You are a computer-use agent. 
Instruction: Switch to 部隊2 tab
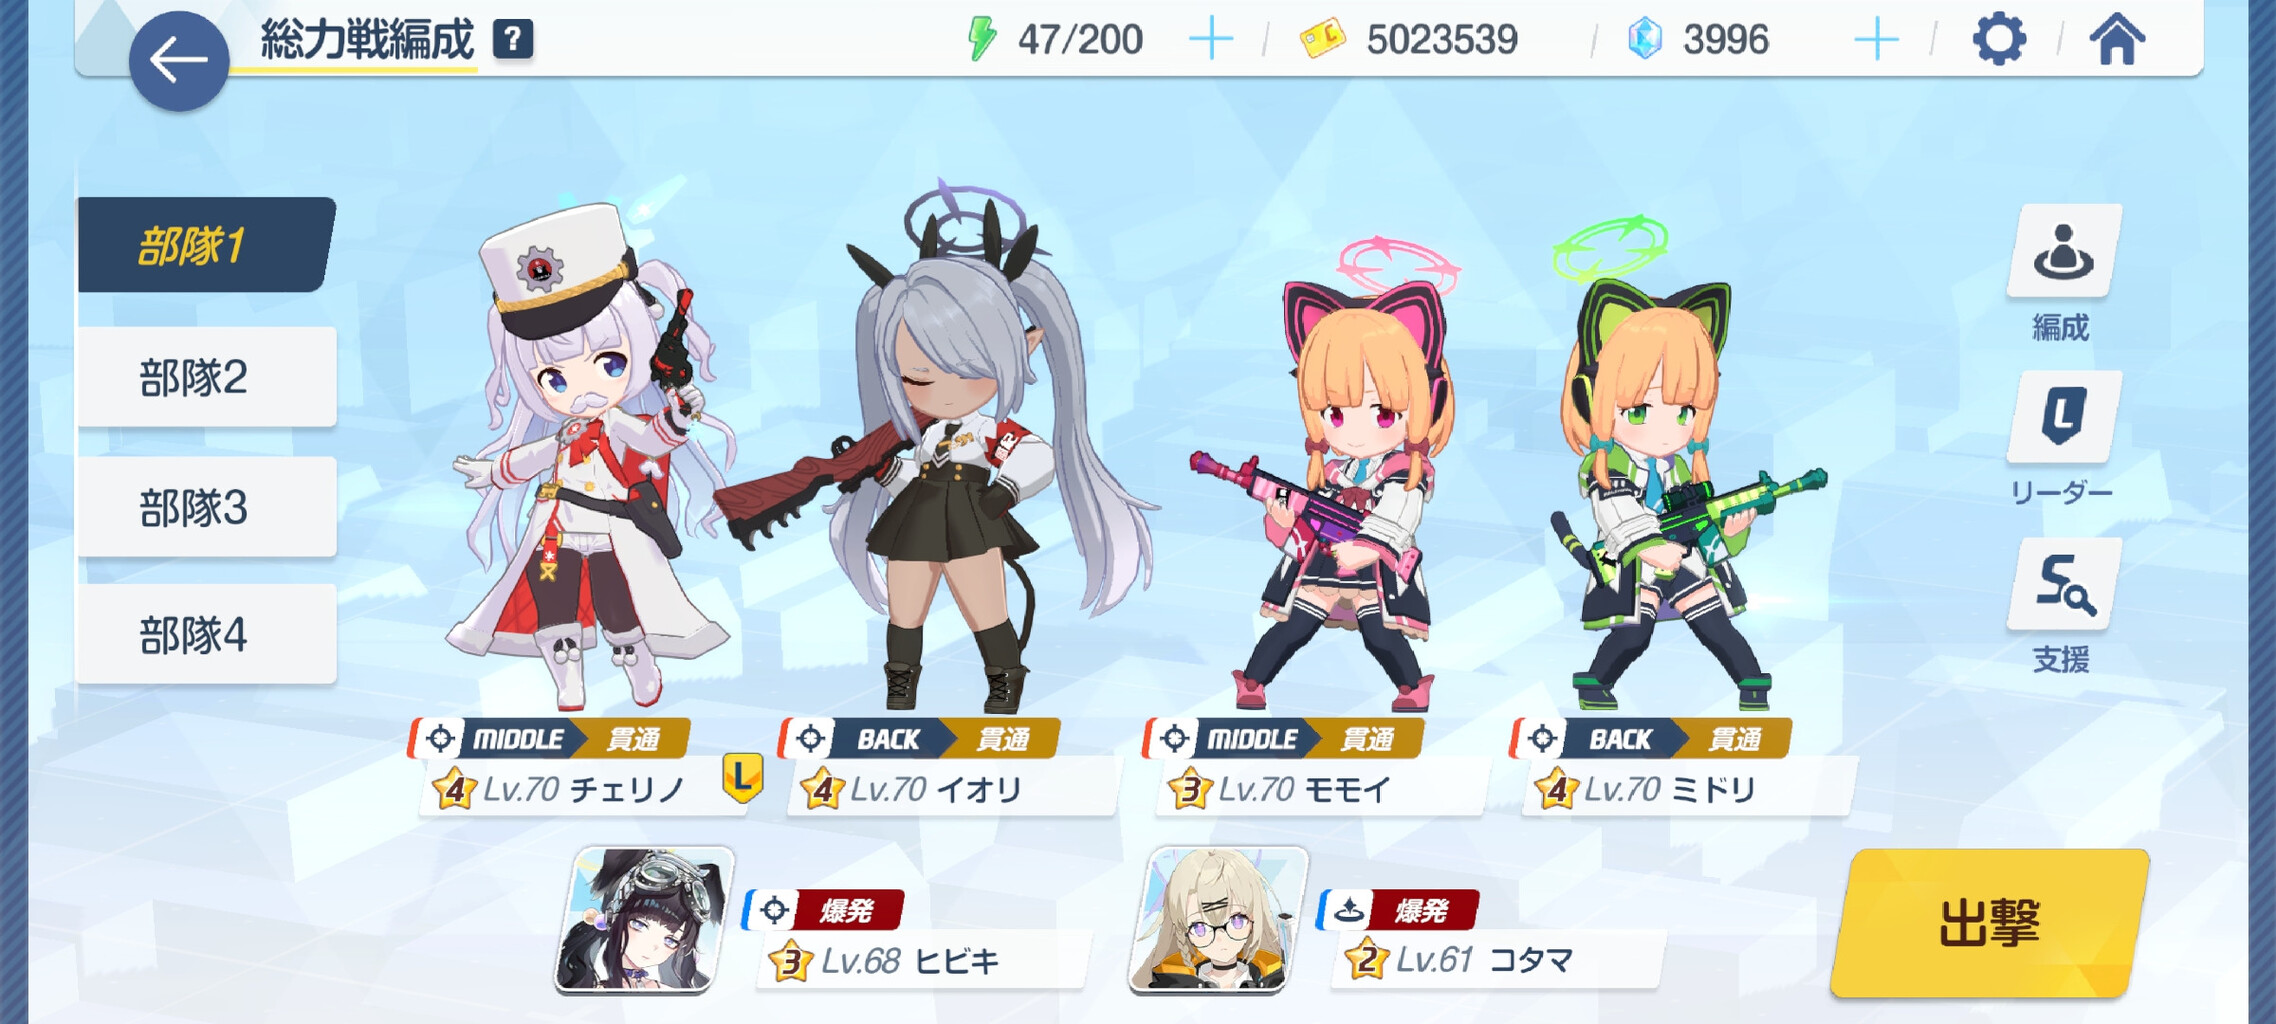206,377
